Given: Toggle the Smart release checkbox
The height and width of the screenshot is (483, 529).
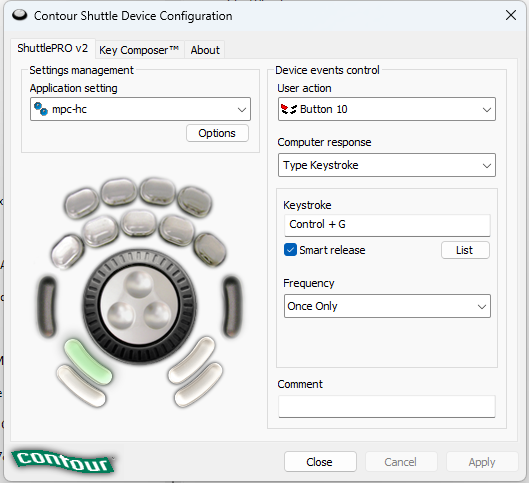Looking at the screenshot, I should (x=290, y=250).
